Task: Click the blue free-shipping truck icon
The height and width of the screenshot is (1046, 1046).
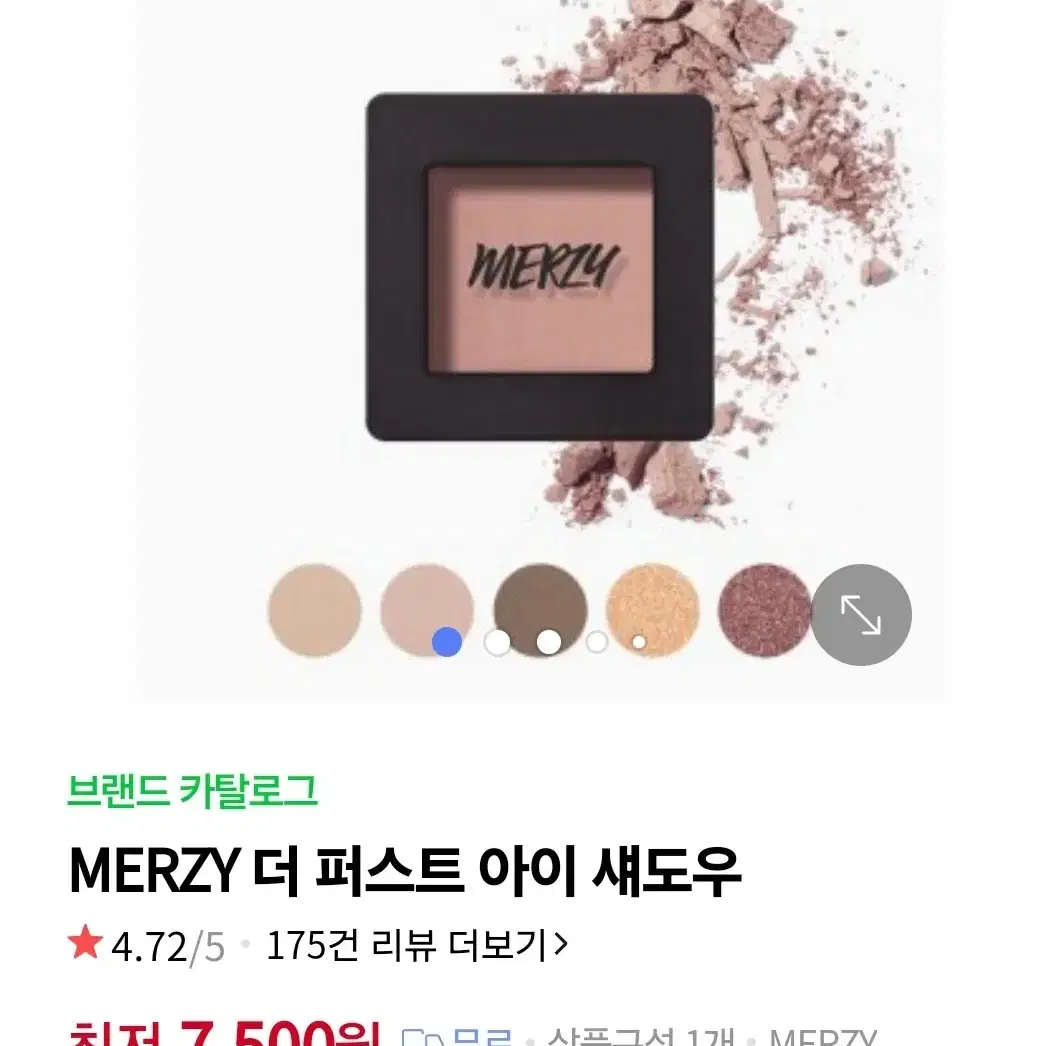Action: [423, 1038]
